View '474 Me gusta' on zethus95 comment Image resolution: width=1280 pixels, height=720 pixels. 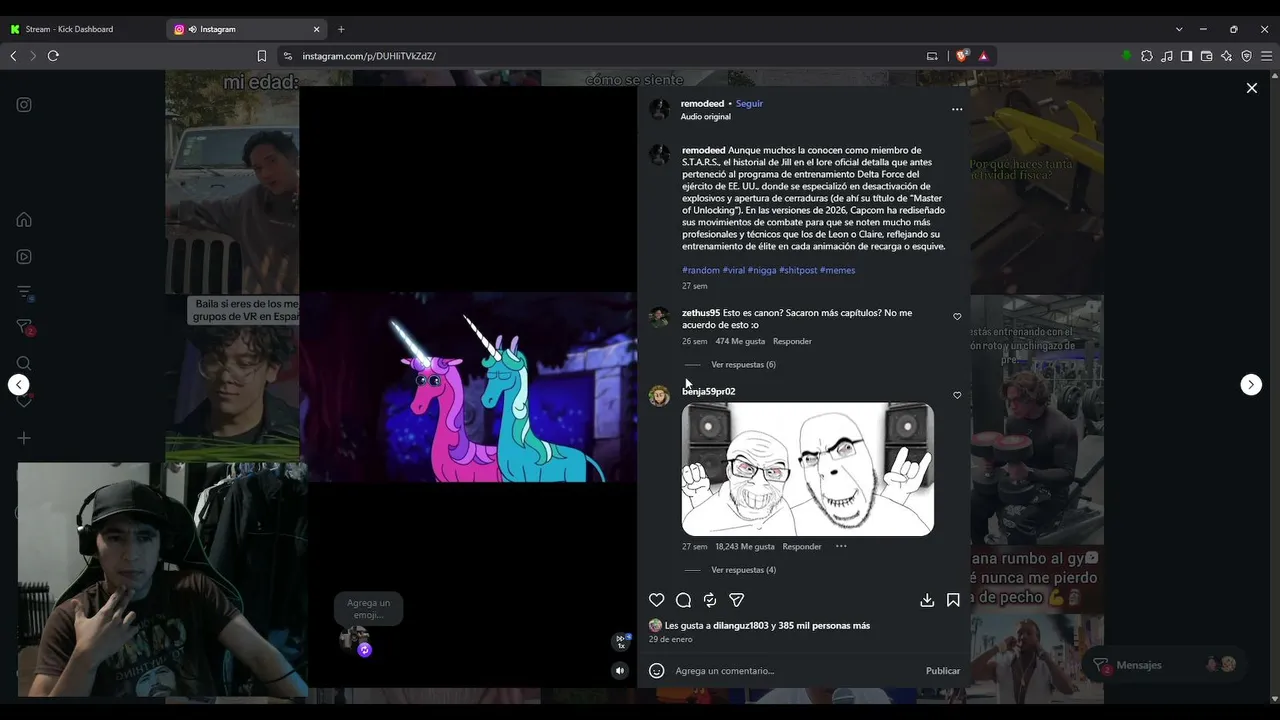pos(740,342)
